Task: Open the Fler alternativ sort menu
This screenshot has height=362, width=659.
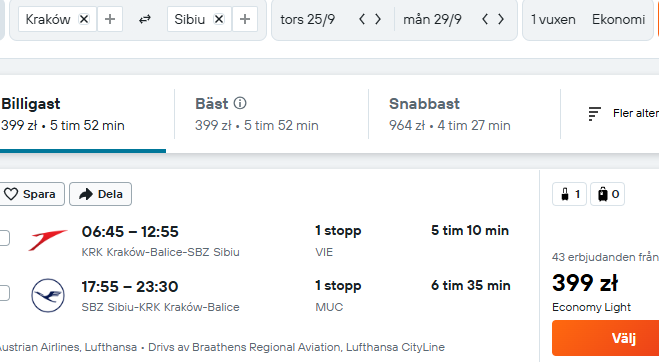Action: 623,114
